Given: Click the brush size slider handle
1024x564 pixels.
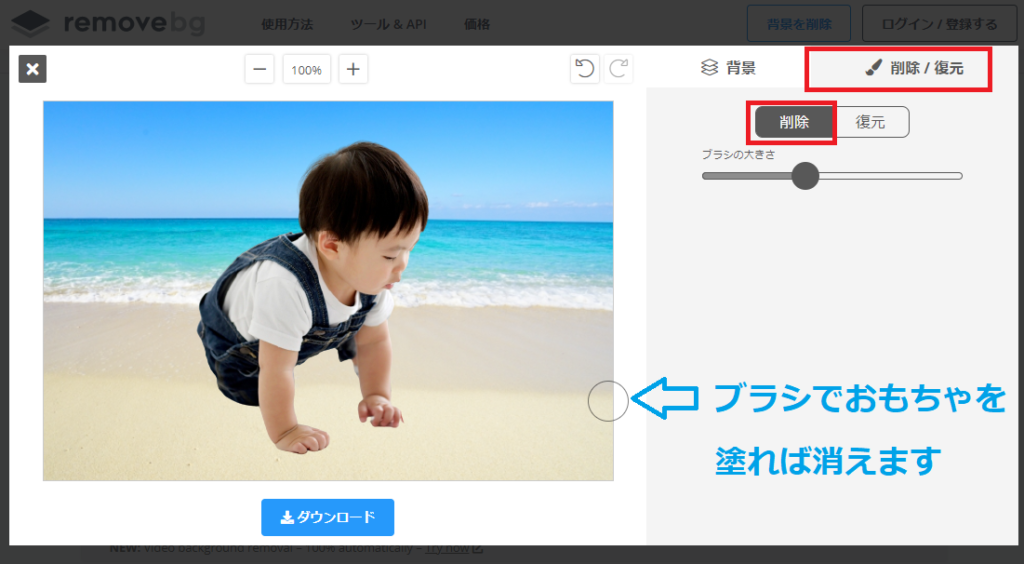Looking at the screenshot, I should (x=805, y=176).
